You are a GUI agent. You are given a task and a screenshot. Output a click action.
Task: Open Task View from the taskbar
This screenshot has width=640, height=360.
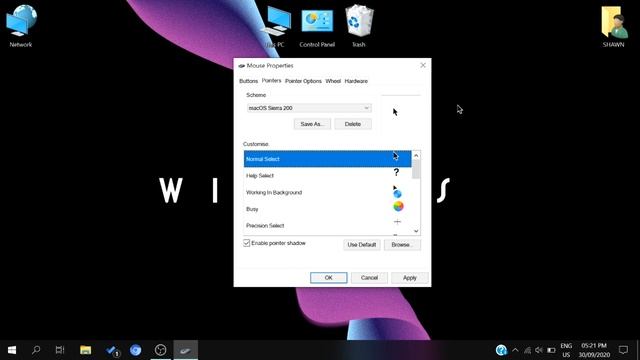pos(60,350)
